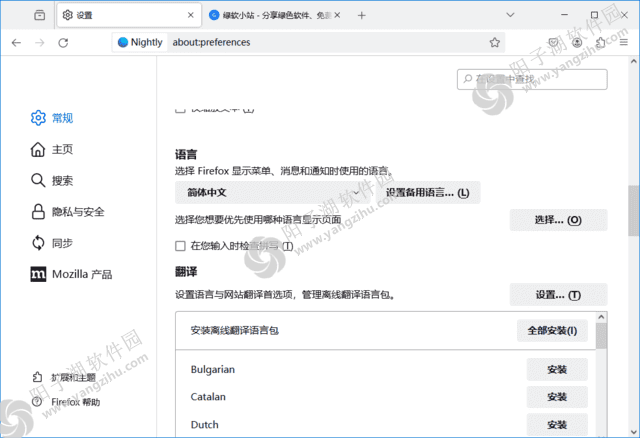Open the hamburger application menu
This screenshot has height=438, width=640.
click(624, 42)
